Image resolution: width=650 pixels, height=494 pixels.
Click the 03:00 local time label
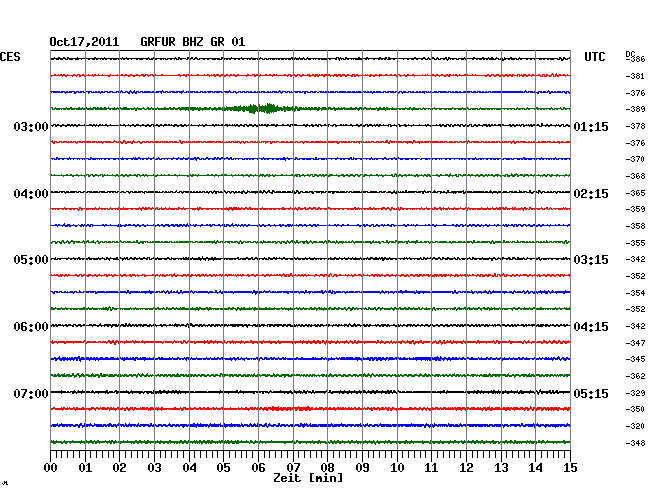[x=31, y=126]
